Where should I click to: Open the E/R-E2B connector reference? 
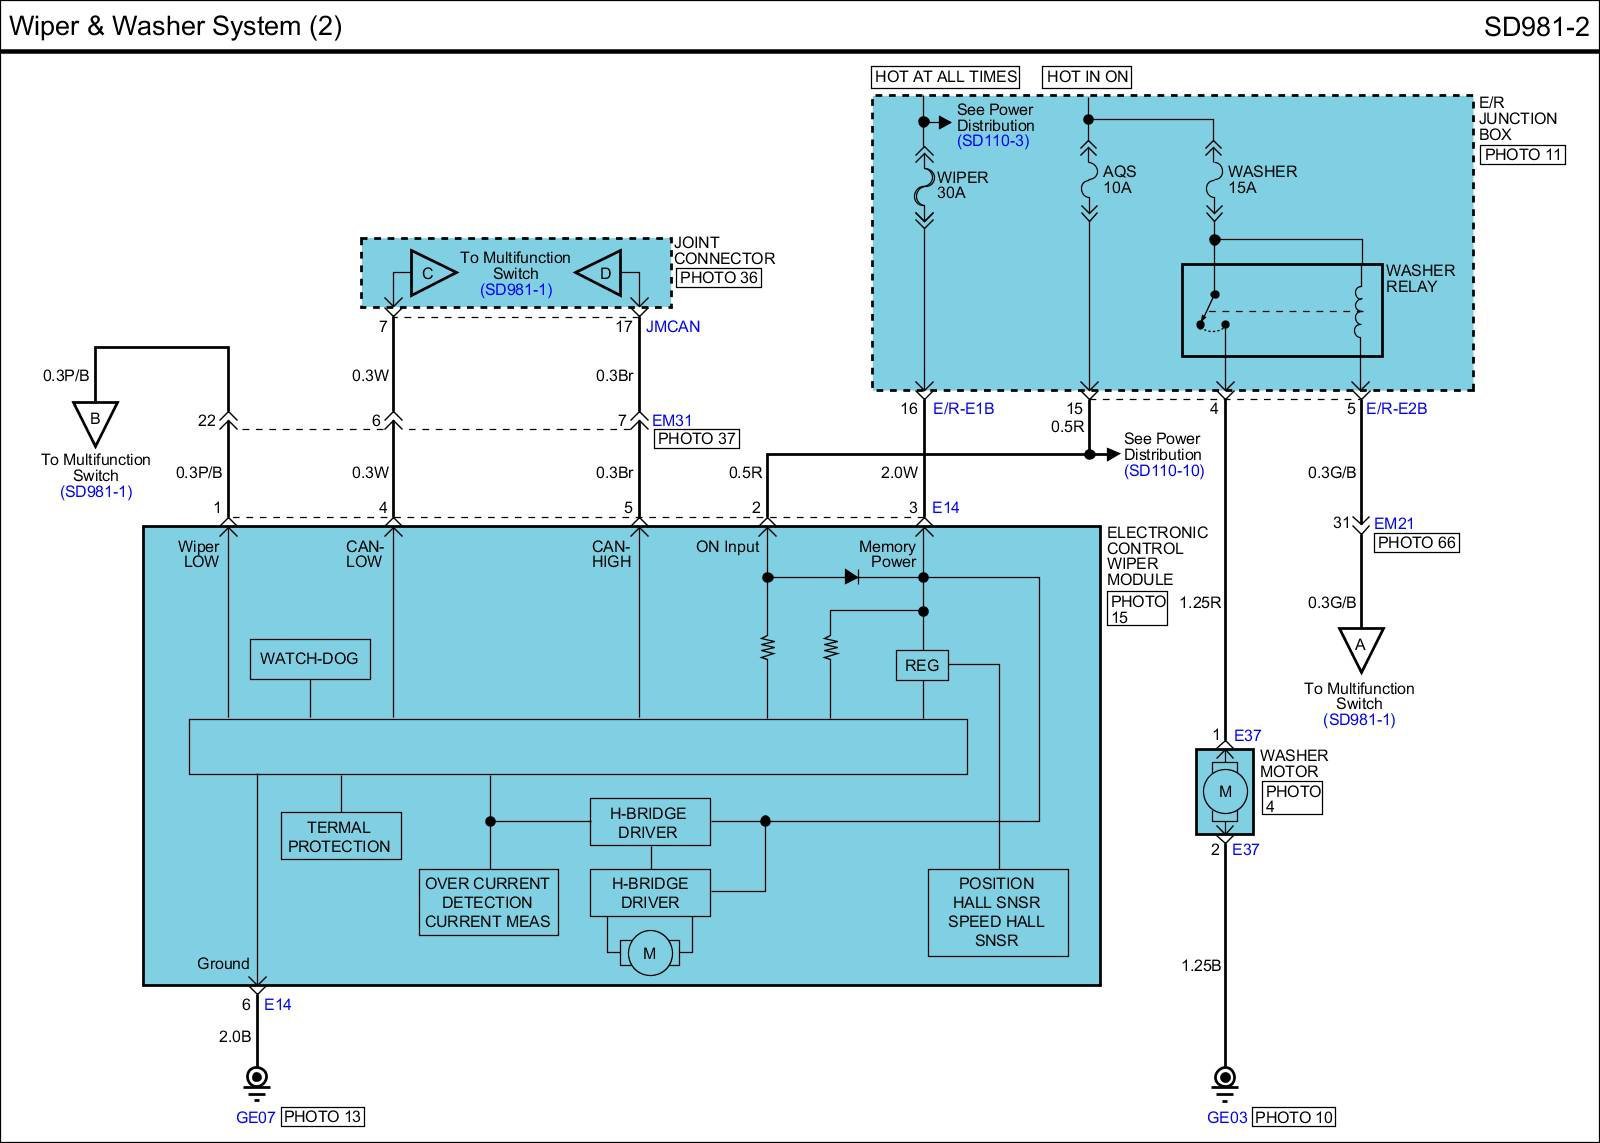(1396, 408)
